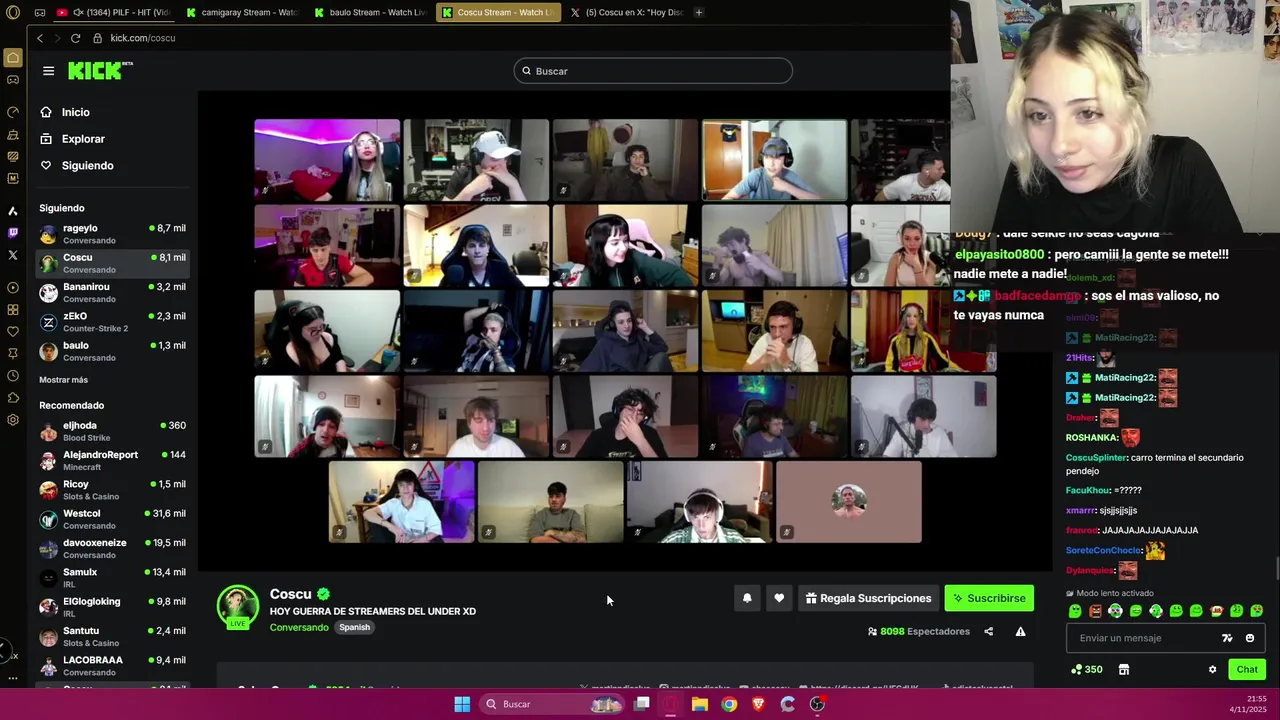1280x720 pixels.
Task: Follow Coscu with the heart icon
Action: click(779, 598)
